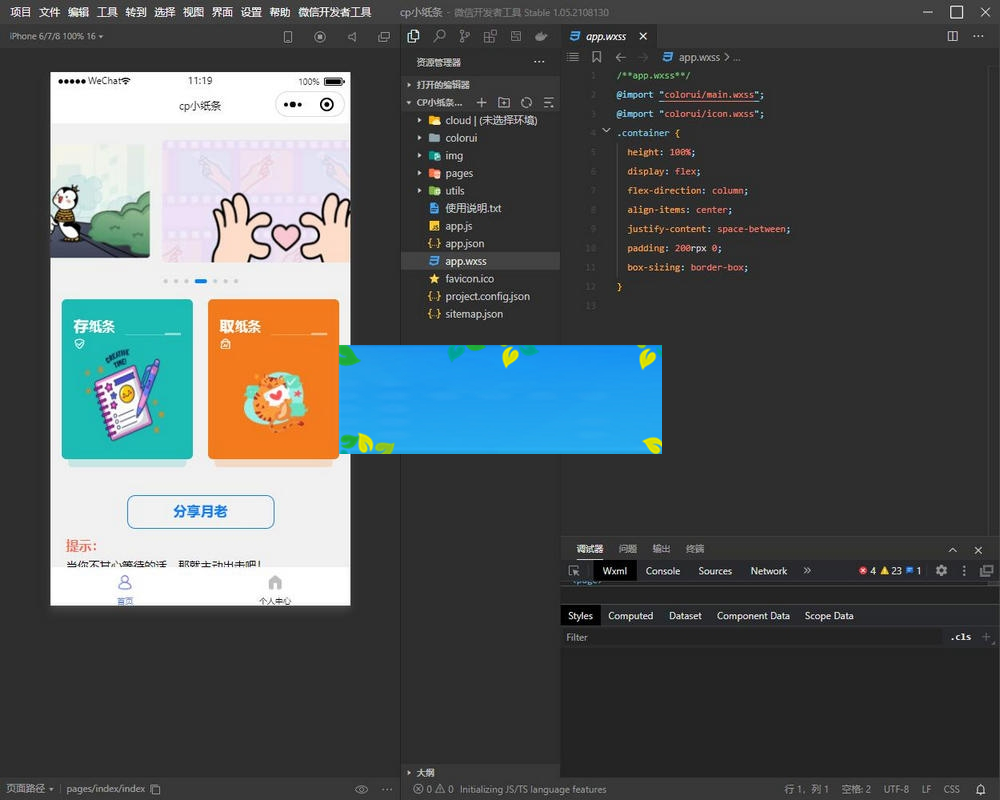
Task: Switch to the Console tab
Action: pos(662,571)
